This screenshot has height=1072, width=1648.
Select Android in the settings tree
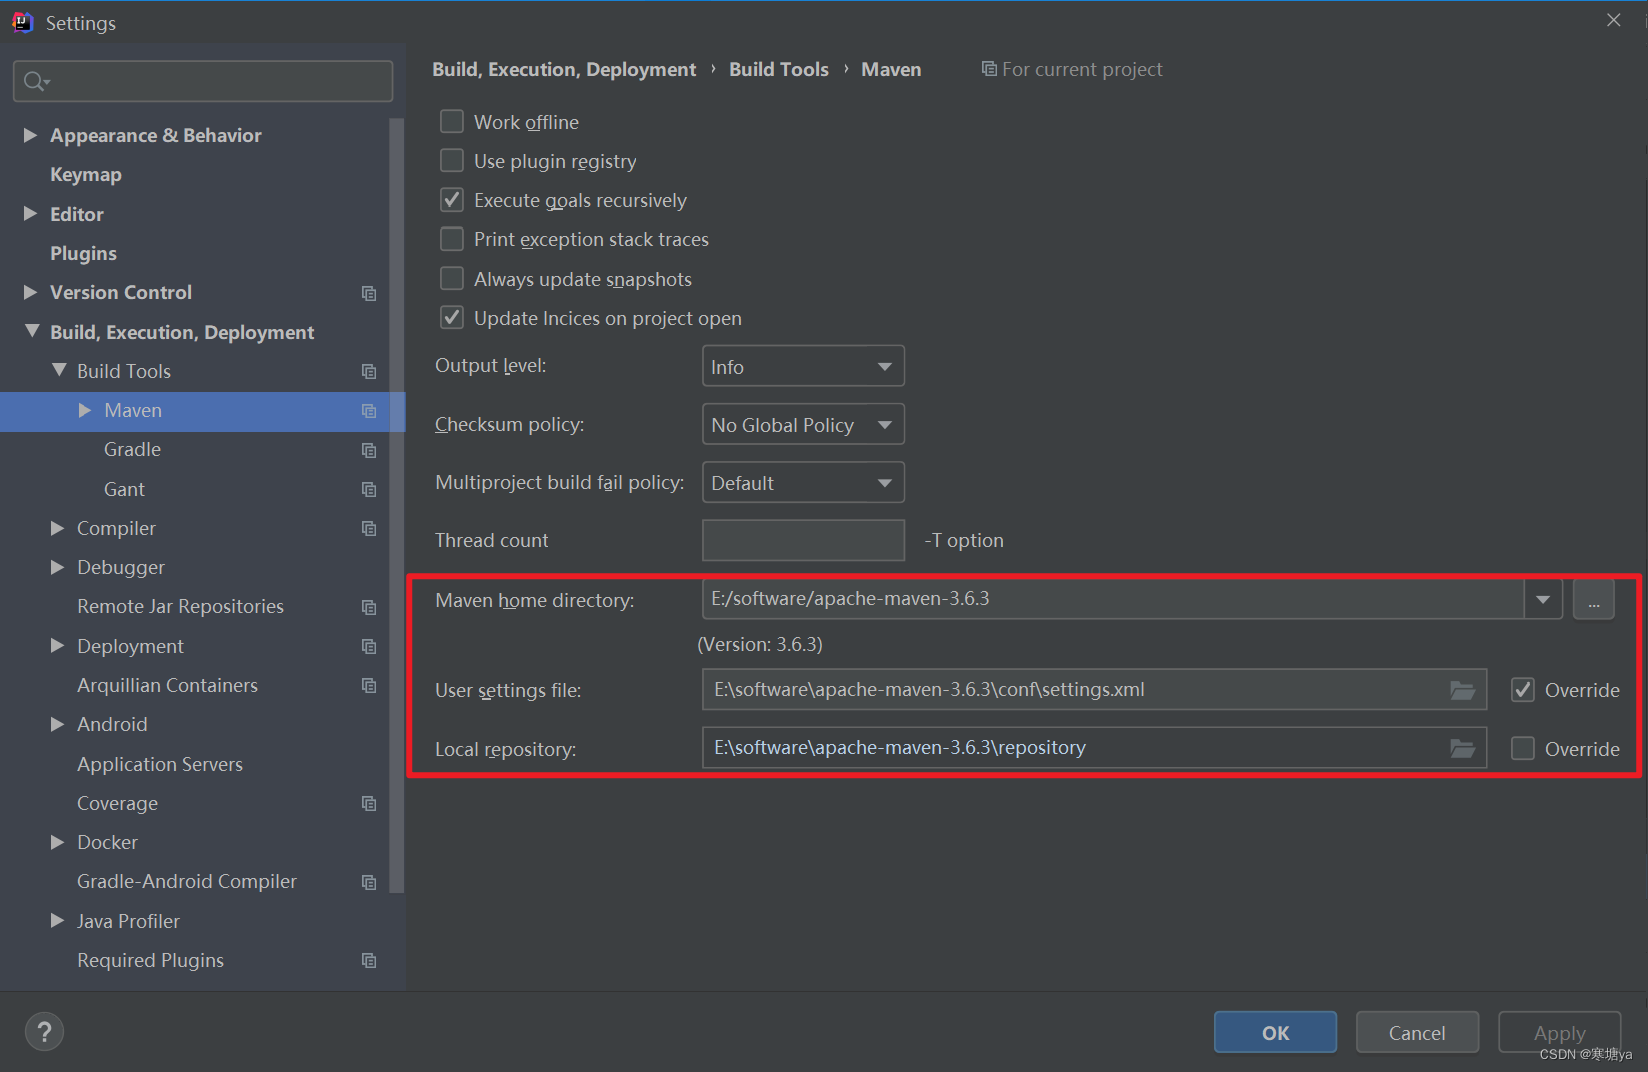coord(112,724)
